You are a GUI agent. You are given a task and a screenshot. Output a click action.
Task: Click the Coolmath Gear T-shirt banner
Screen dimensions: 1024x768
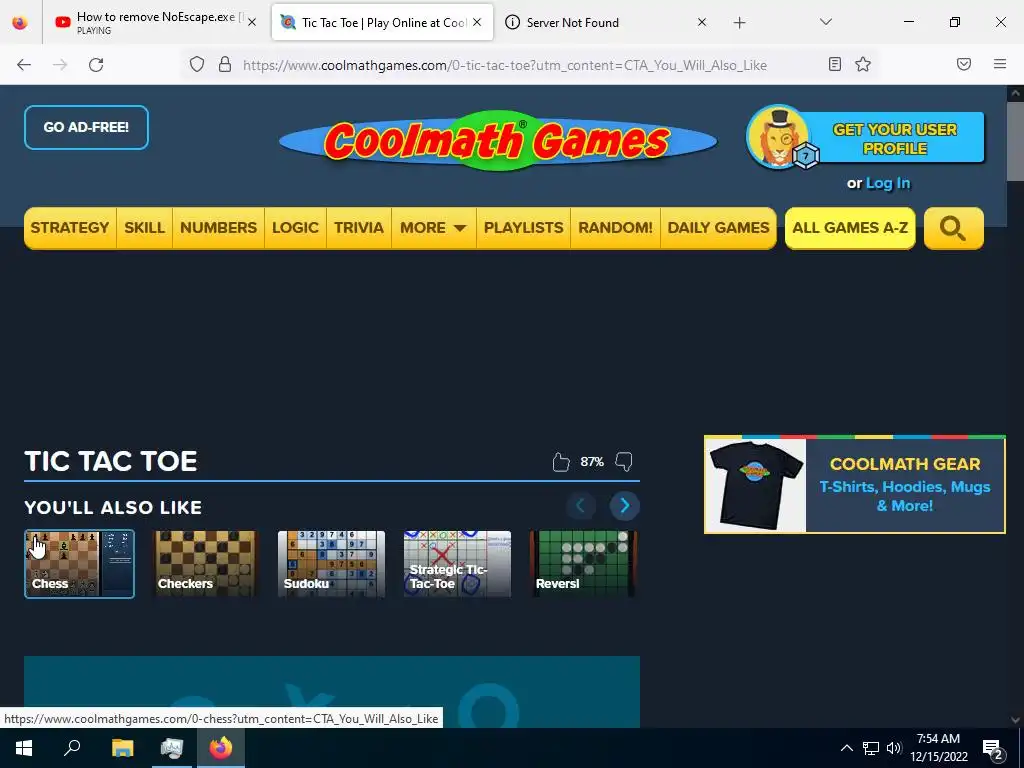[x=854, y=485]
